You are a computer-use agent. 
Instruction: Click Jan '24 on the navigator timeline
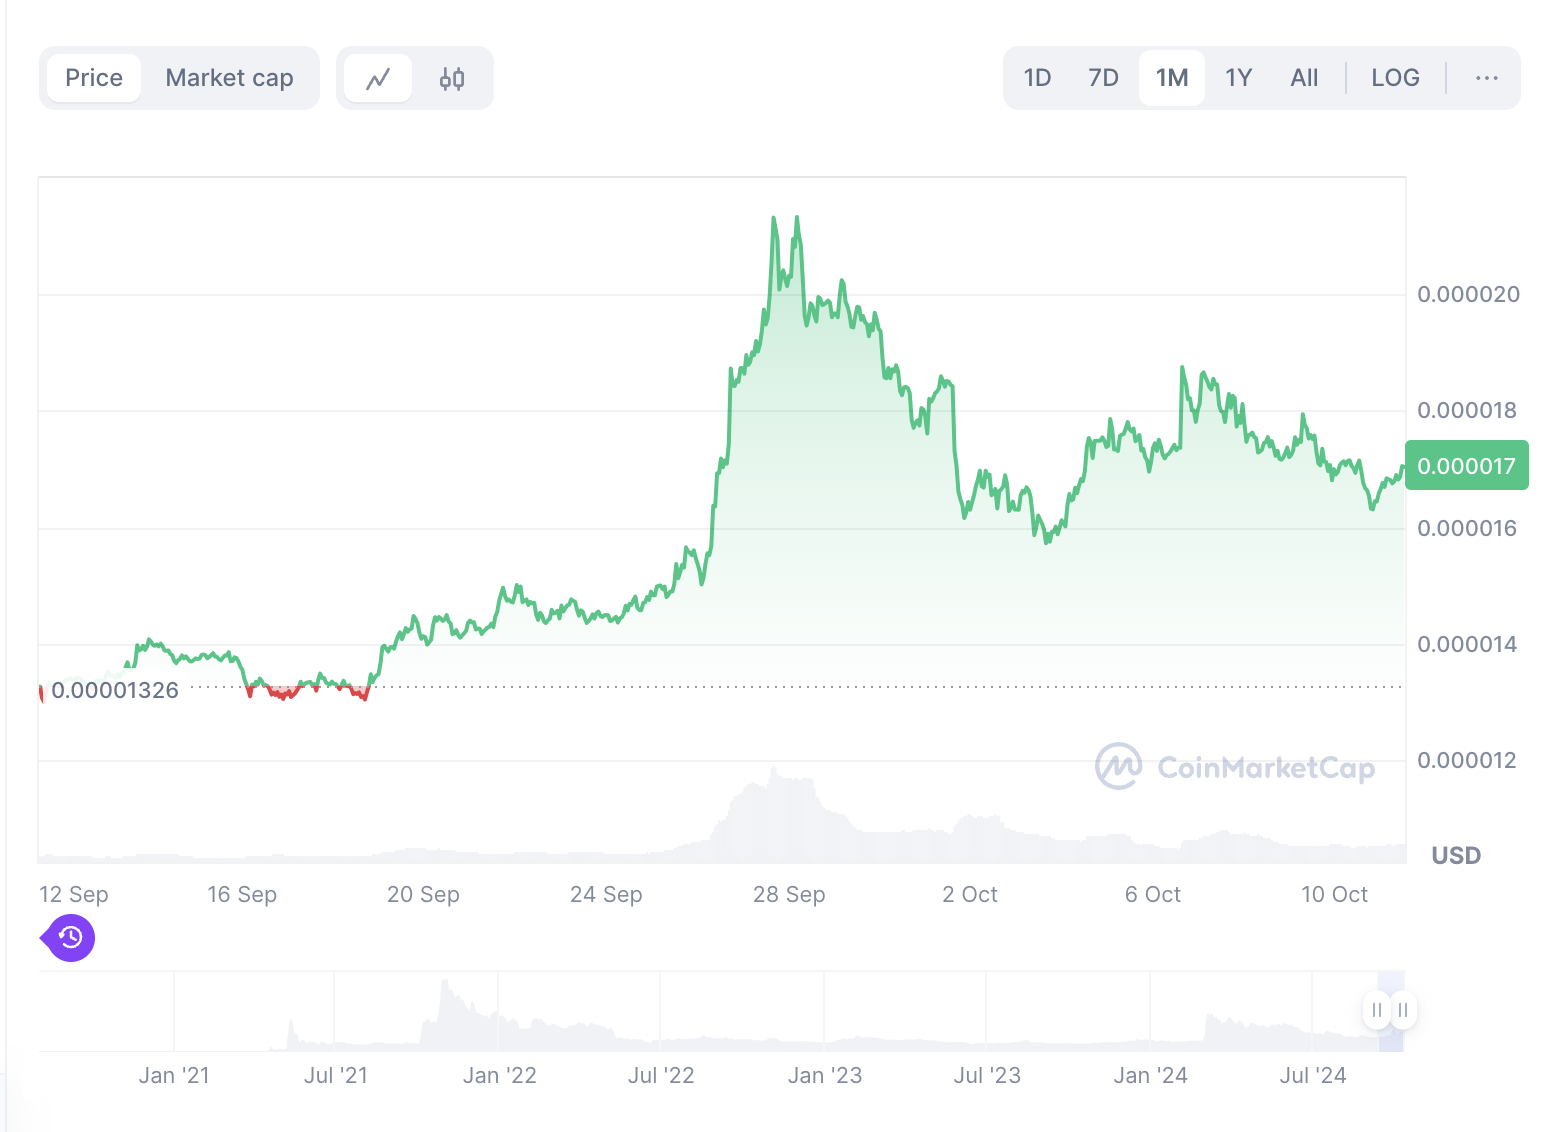[x=1151, y=1075]
